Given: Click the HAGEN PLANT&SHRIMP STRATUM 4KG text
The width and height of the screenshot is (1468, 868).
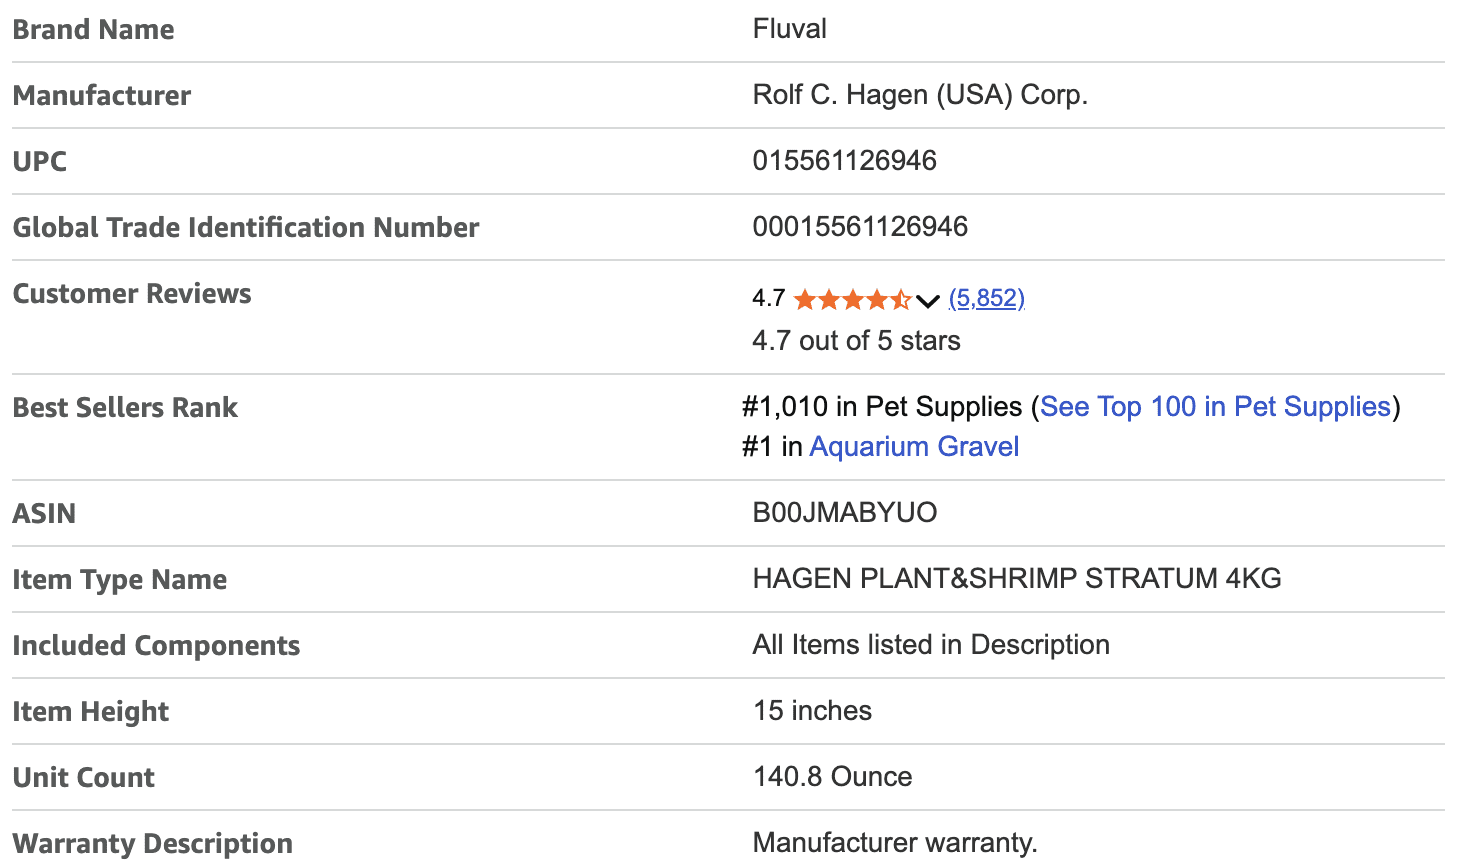Looking at the screenshot, I should [1016, 579].
